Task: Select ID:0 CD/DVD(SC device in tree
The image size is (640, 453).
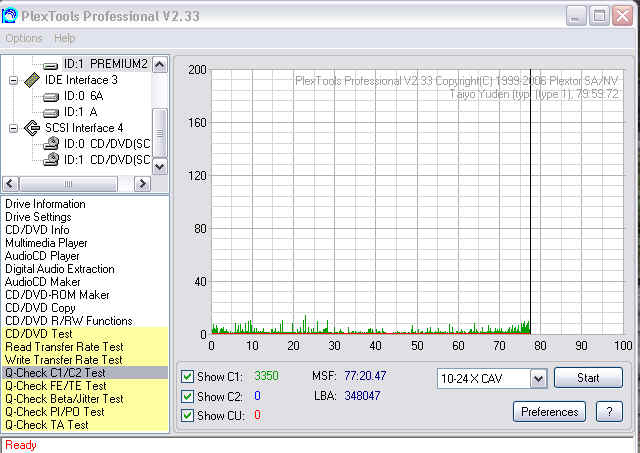Action: (107, 144)
